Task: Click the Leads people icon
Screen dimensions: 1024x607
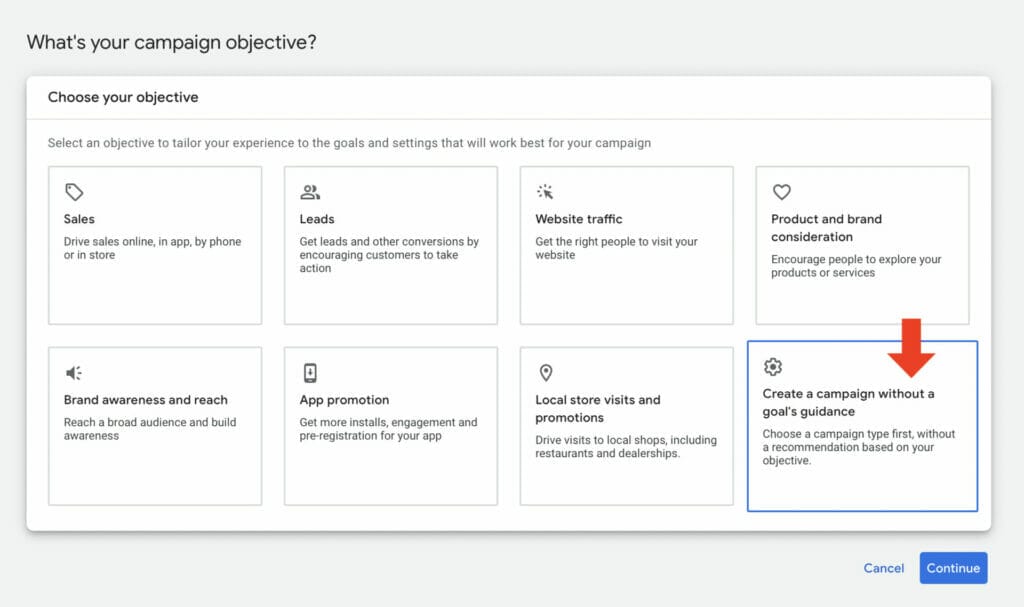Action: pyautogui.click(x=310, y=192)
